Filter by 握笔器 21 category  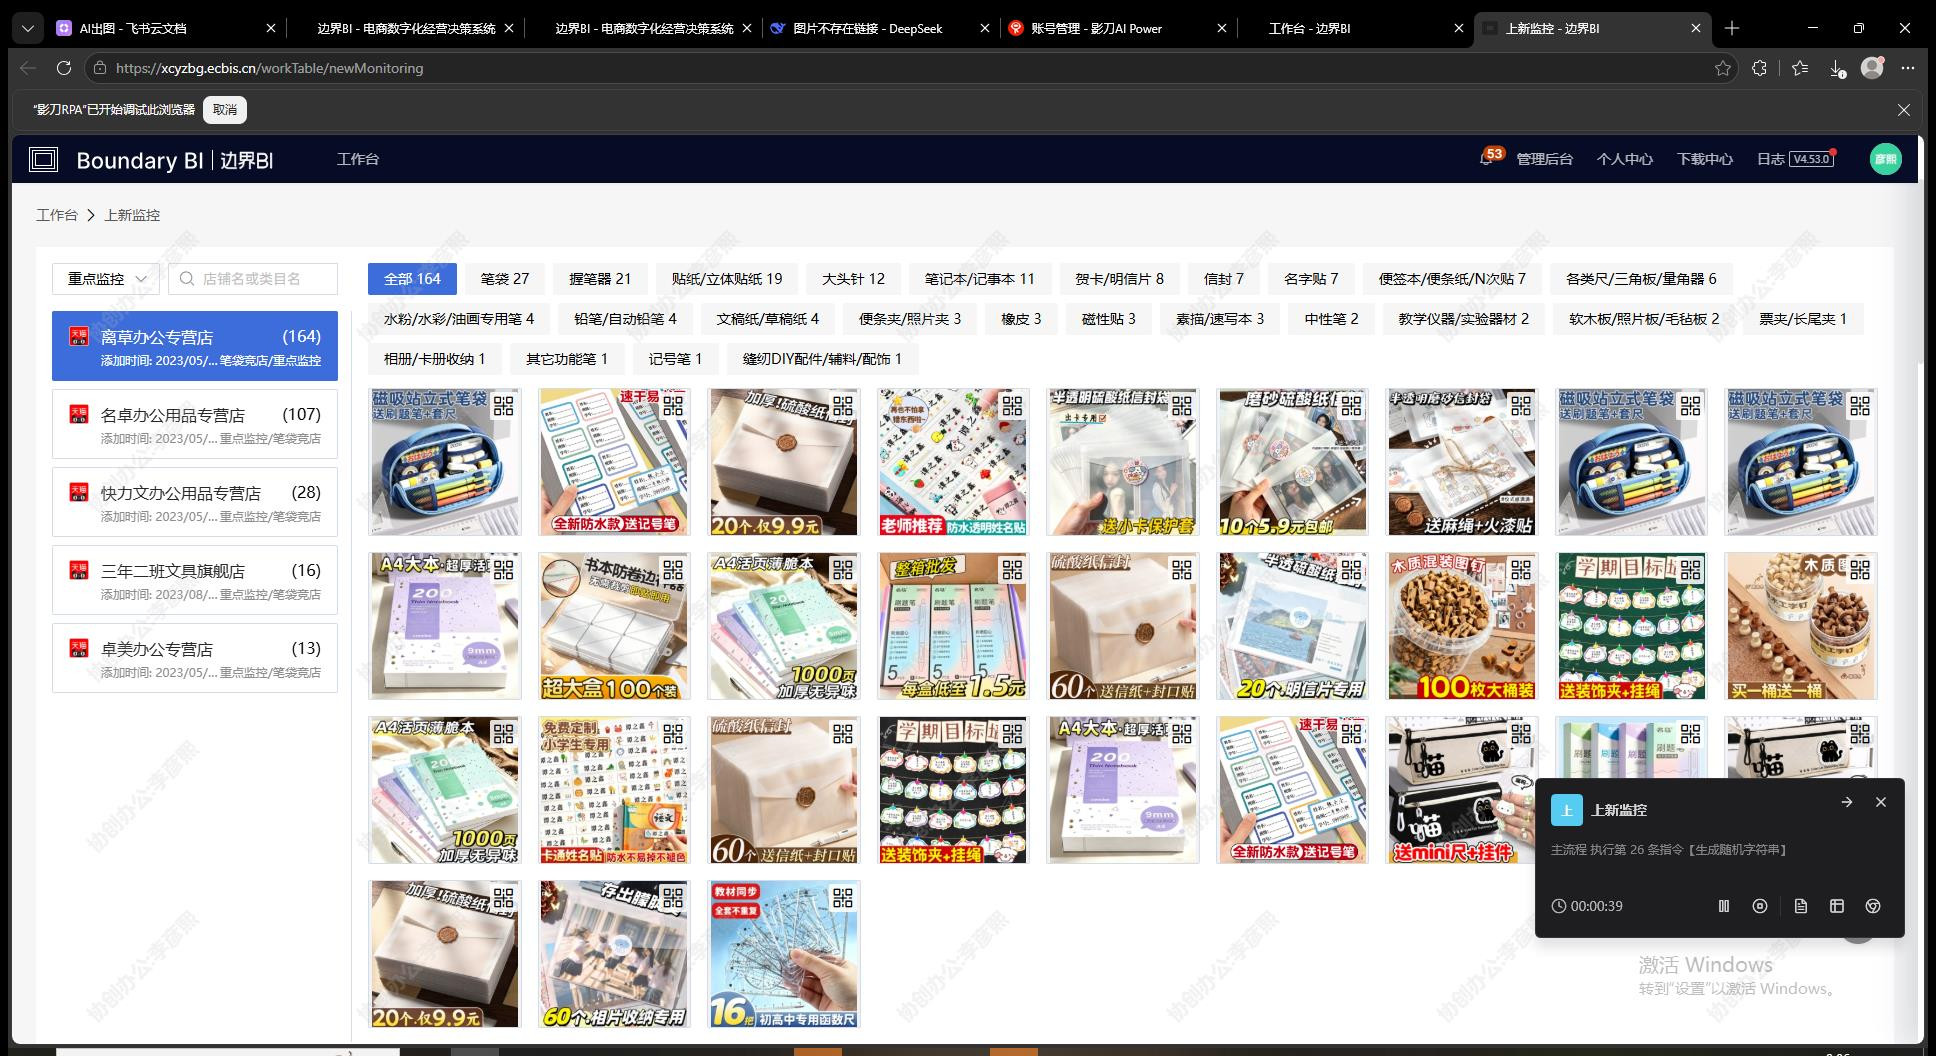(600, 279)
